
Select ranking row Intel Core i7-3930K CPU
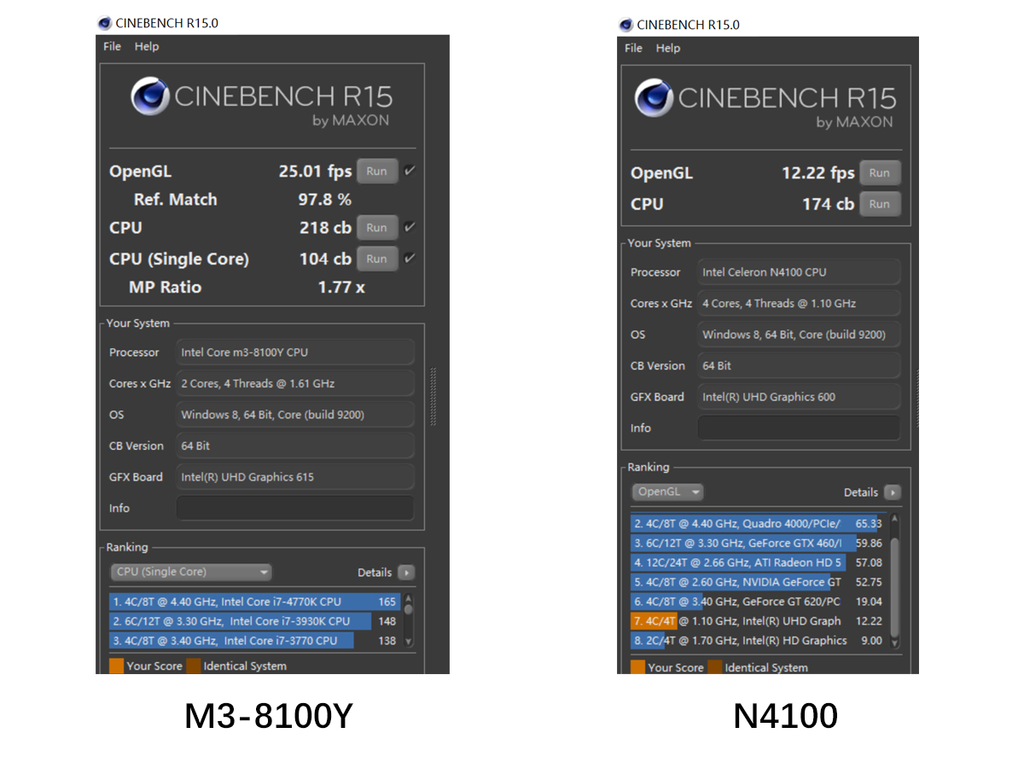tap(255, 622)
